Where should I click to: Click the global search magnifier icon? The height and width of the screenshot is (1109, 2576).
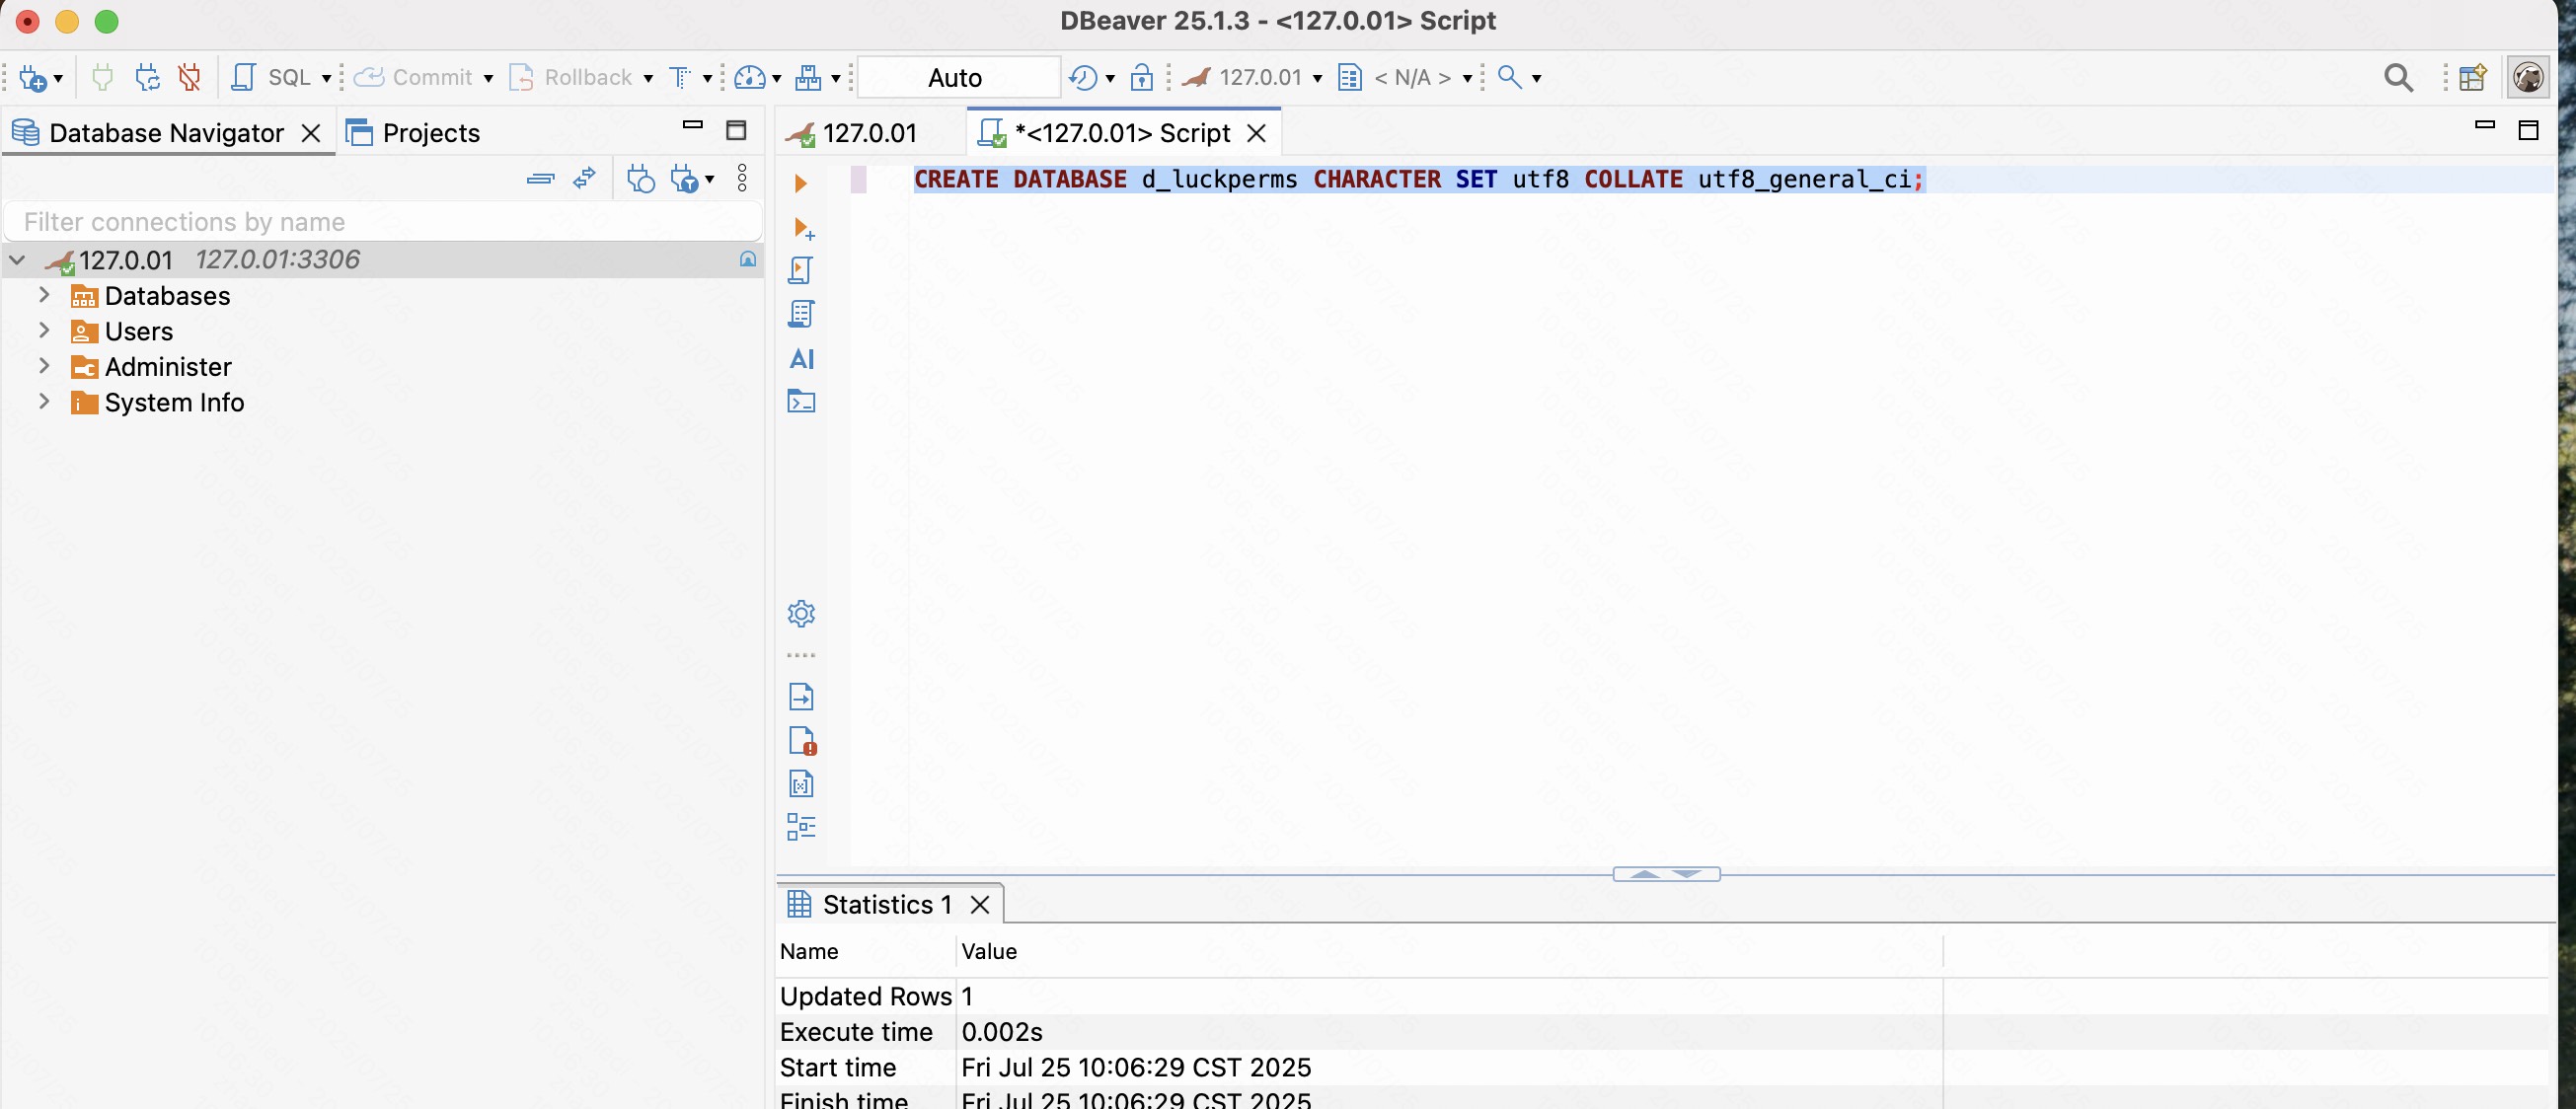pos(2398,78)
